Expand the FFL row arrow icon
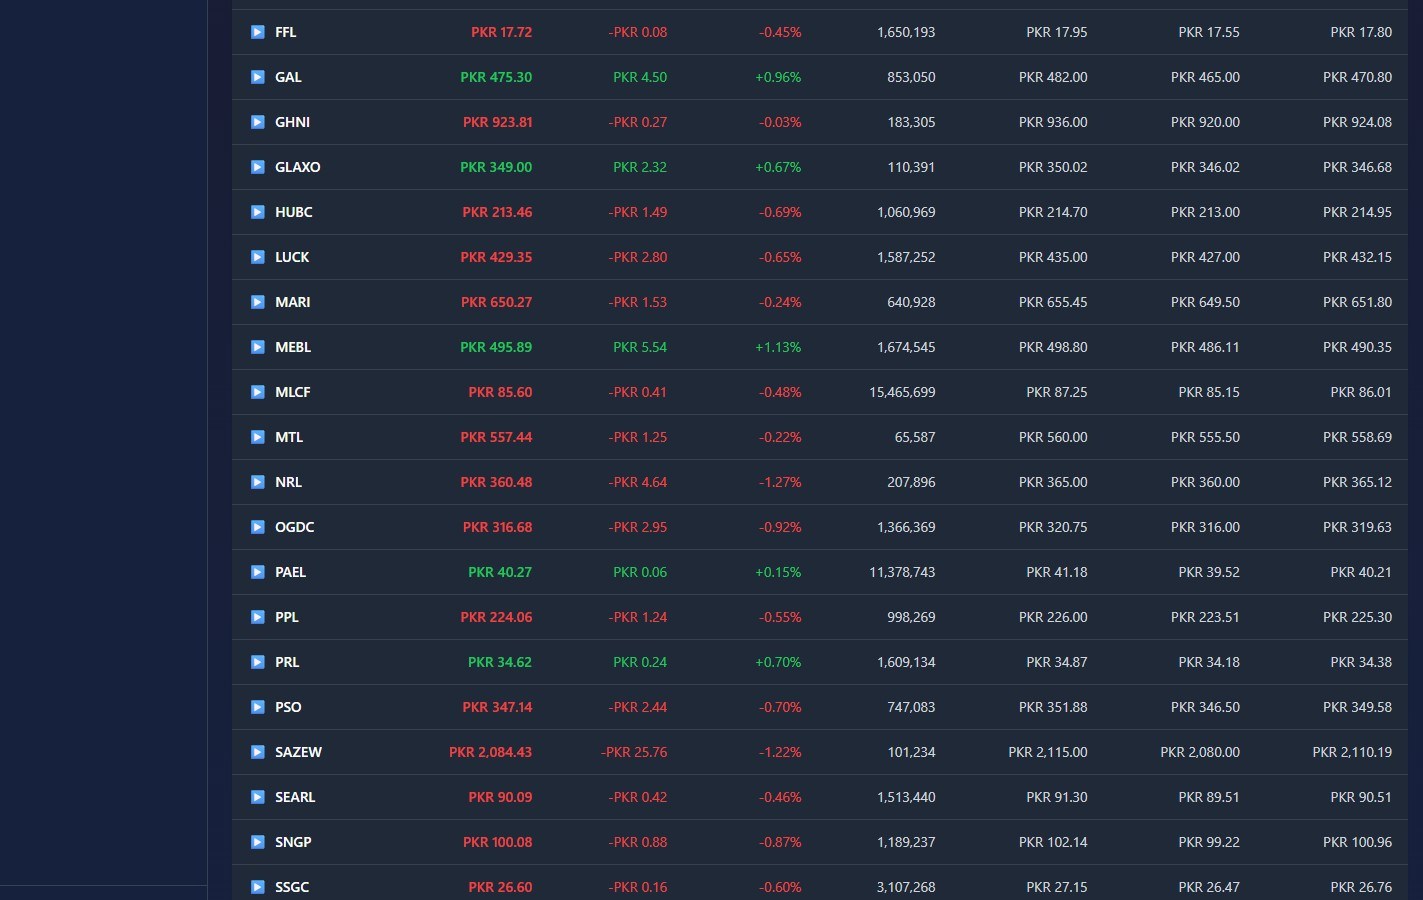The image size is (1423, 900). [257, 32]
